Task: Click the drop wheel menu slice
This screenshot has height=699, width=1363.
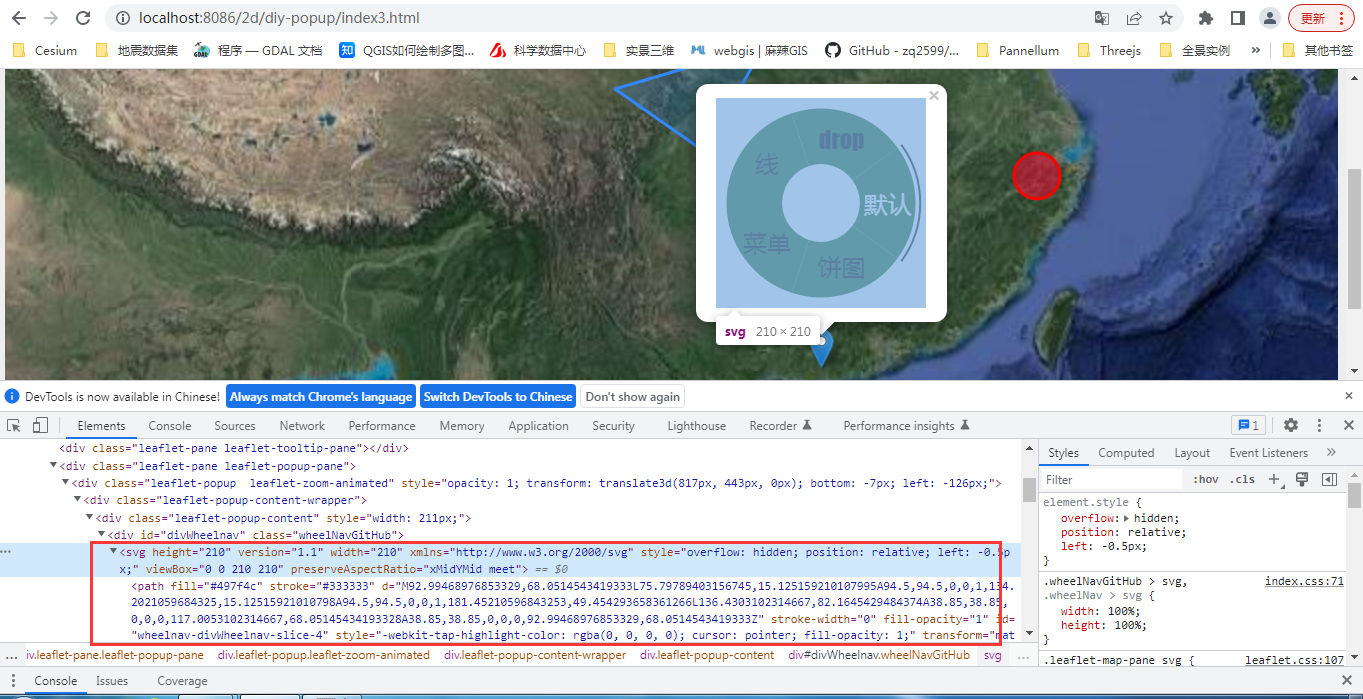Action: 841,140
